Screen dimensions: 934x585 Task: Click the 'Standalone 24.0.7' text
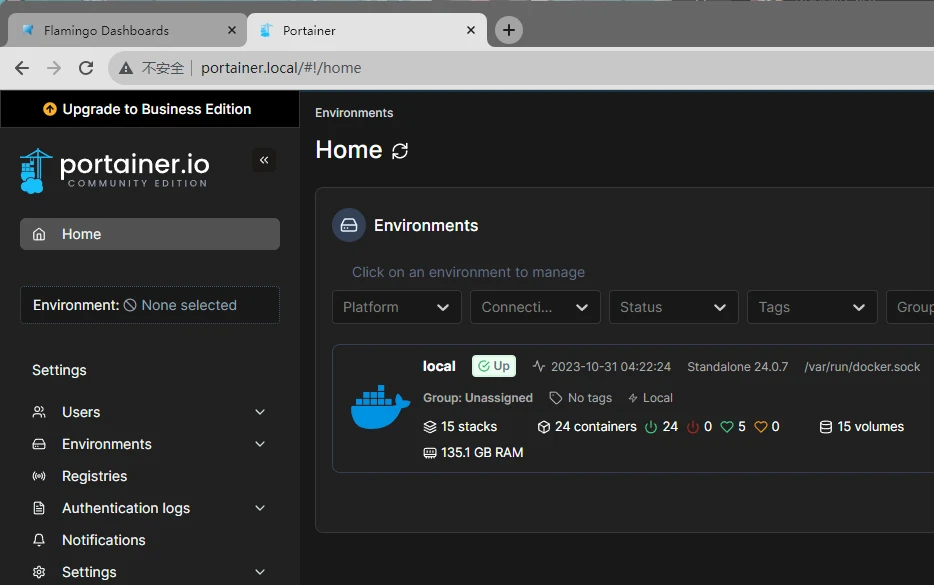(x=737, y=366)
